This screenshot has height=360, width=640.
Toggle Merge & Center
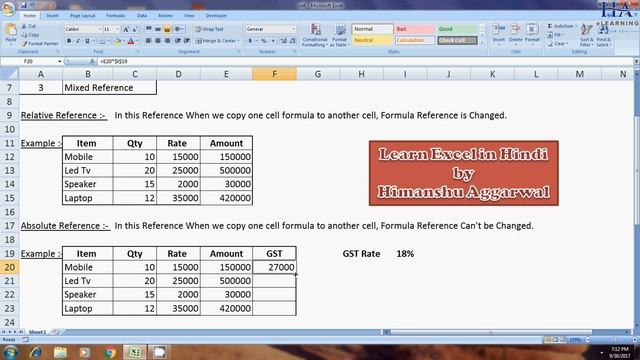pyautogui.click(x=216, y=41)
